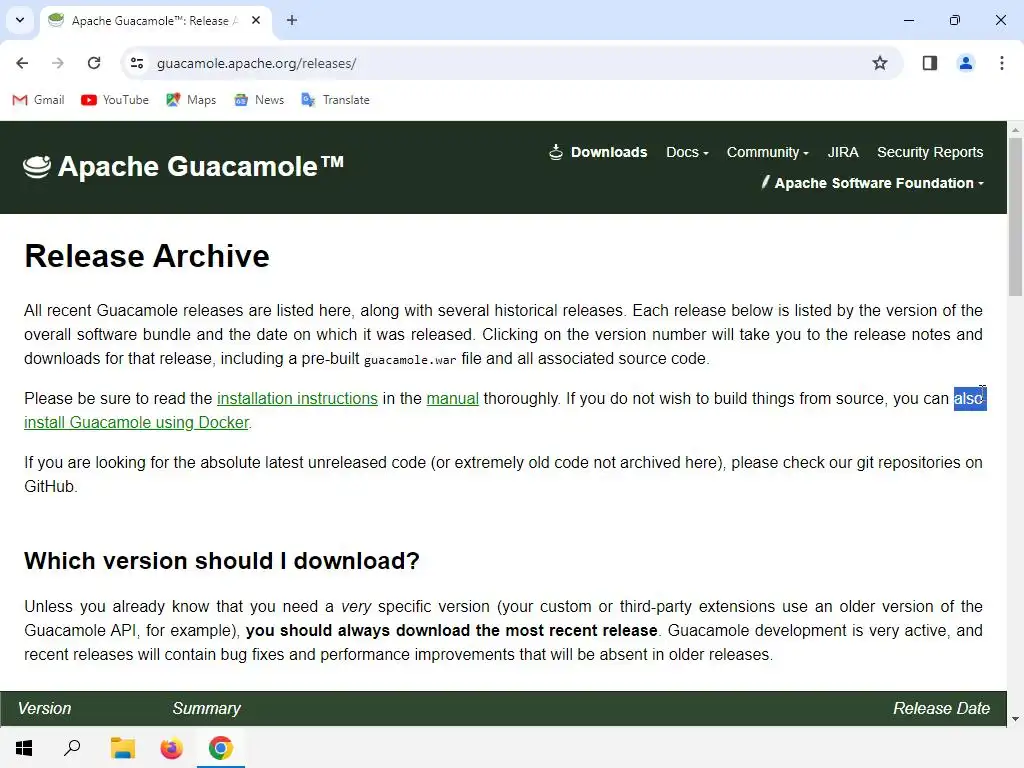1024x768 pixels.
Task: Click the Which version should I download heading
Action: coord(222,561)
